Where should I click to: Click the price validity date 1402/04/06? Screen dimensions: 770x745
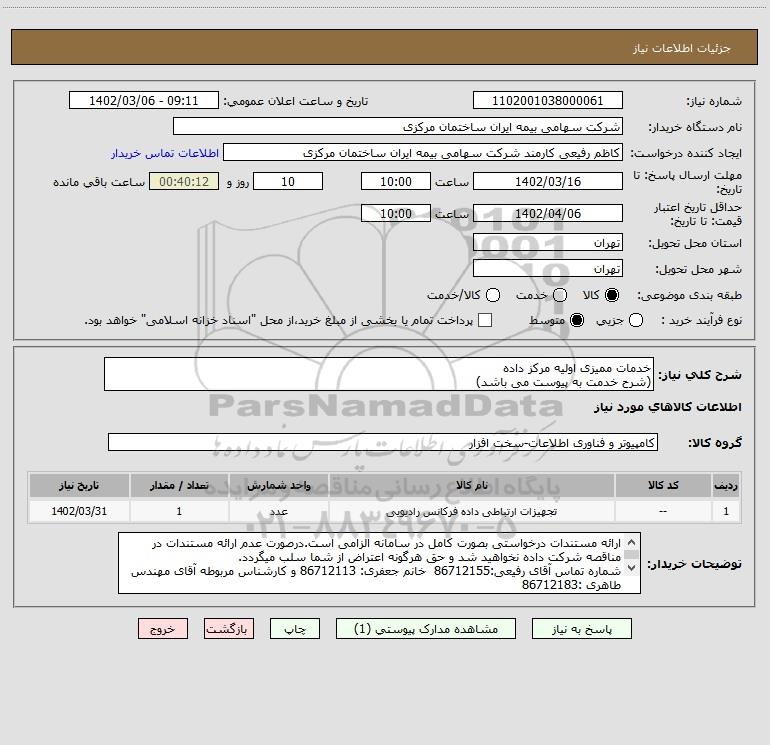coord(548,213)
